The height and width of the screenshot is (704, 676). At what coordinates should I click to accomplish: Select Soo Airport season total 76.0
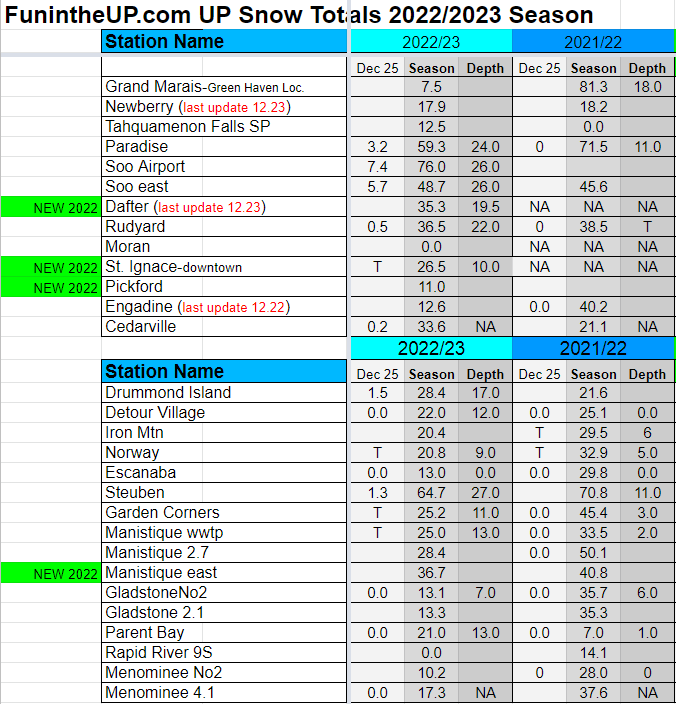pyautogui.click(x=431, y=167)
